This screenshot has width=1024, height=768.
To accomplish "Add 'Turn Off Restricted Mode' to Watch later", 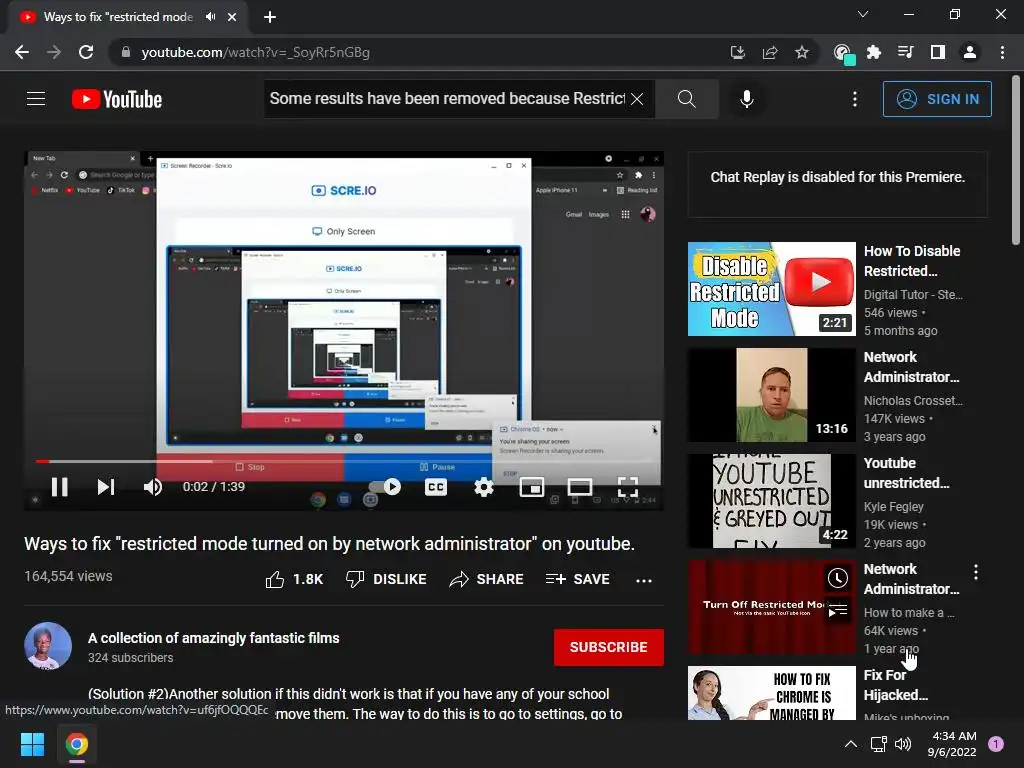I will [x=838, y=577].
